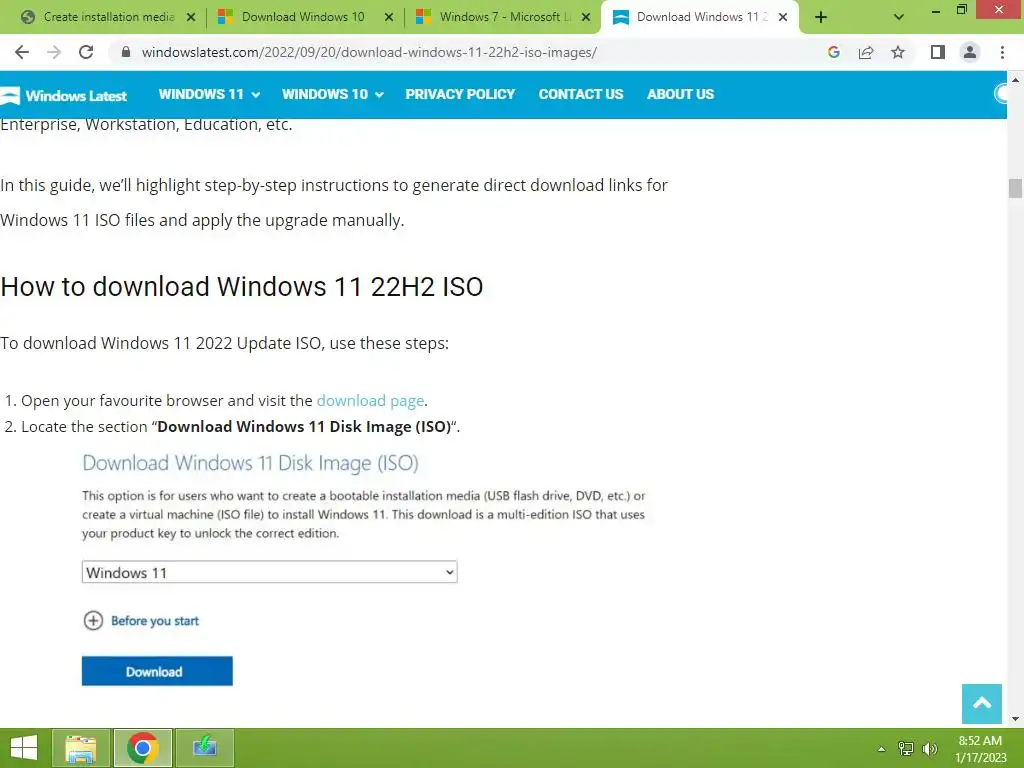Open File Explorer from the taskbar
The height and width of the screenshot is (768, 1024).
80,748
